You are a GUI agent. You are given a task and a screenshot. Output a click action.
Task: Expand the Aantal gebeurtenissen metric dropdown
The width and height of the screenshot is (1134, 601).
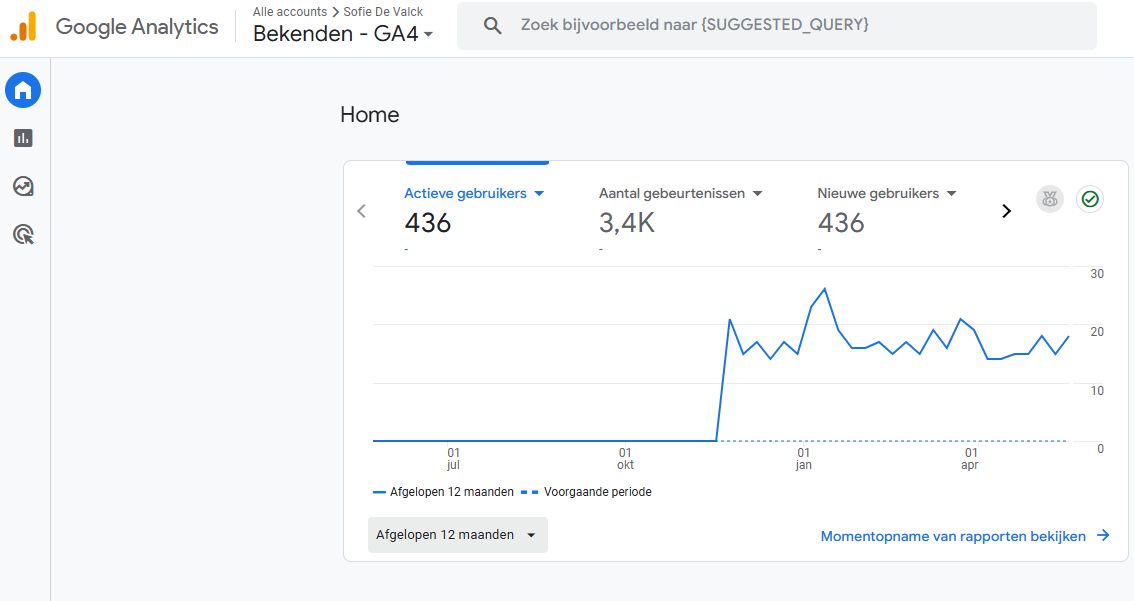pos(757,194)
